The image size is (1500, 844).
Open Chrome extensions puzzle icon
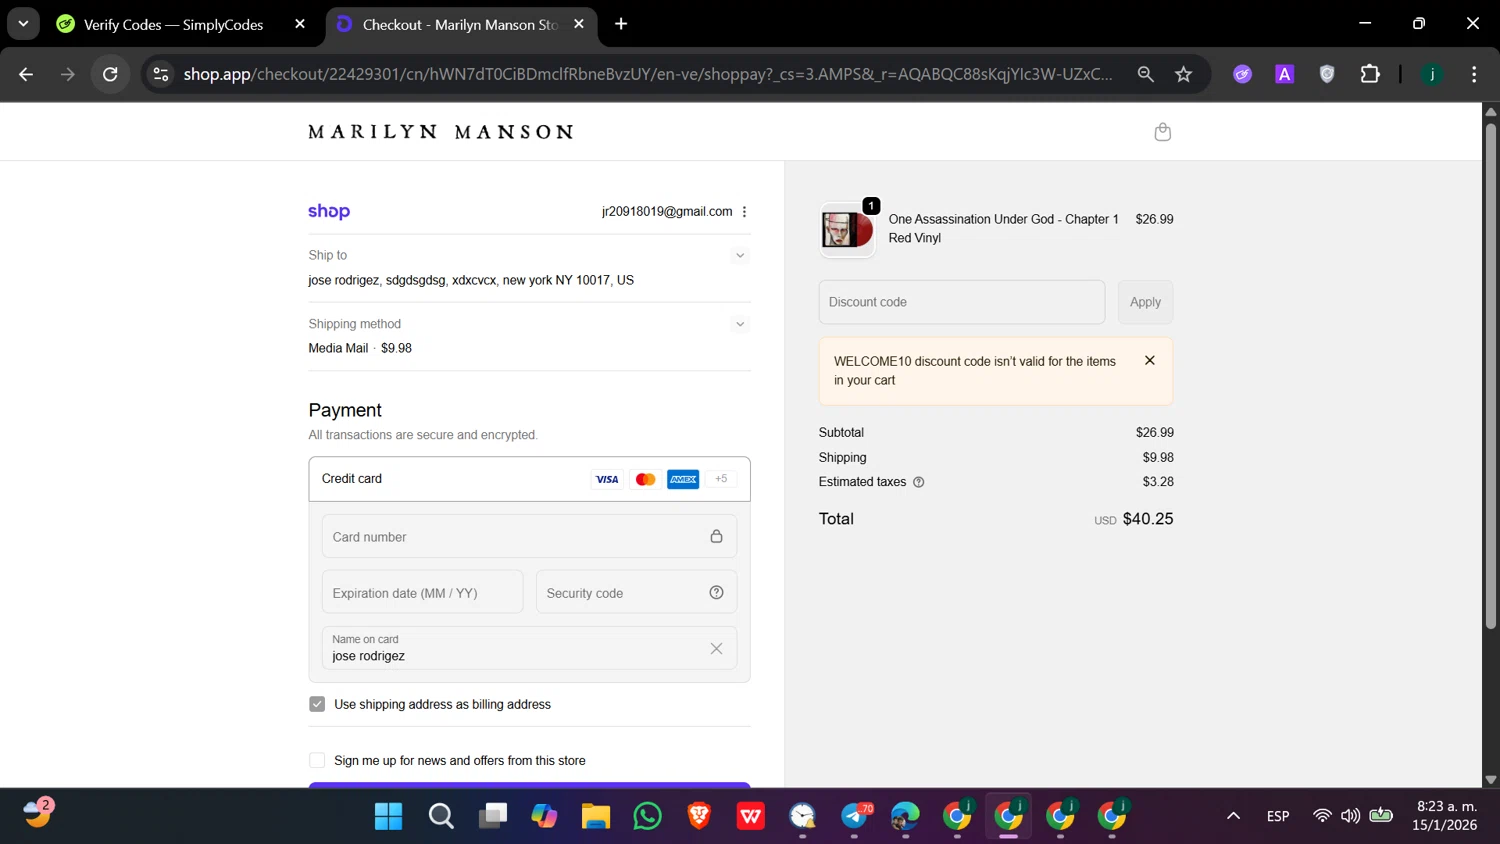tap(1370, 74)
